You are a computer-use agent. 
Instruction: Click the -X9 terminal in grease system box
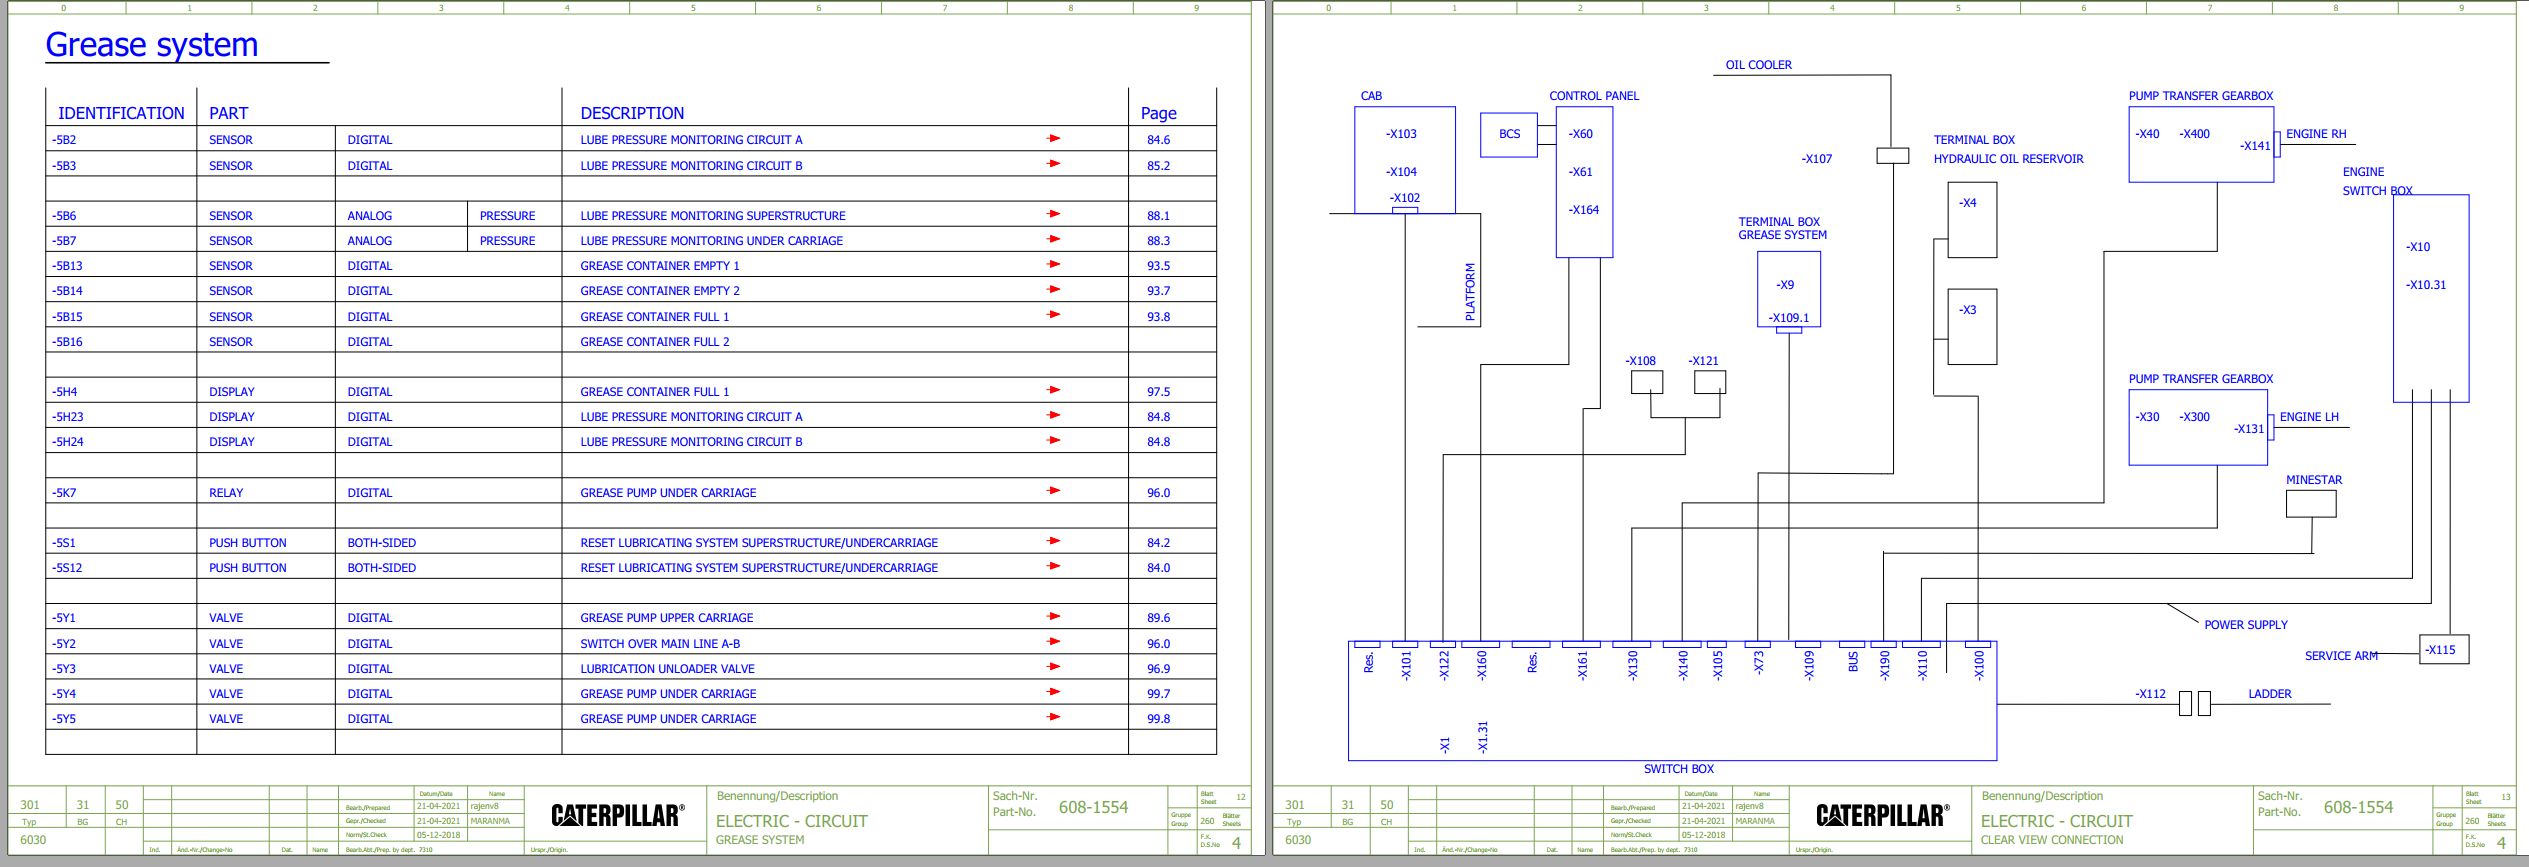[x=1785, y=285]
